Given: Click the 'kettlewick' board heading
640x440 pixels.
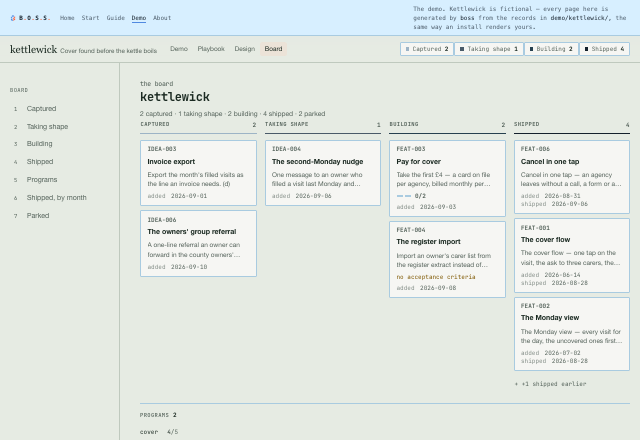Looking at the screenshot, I should click(x=175, y=97).
